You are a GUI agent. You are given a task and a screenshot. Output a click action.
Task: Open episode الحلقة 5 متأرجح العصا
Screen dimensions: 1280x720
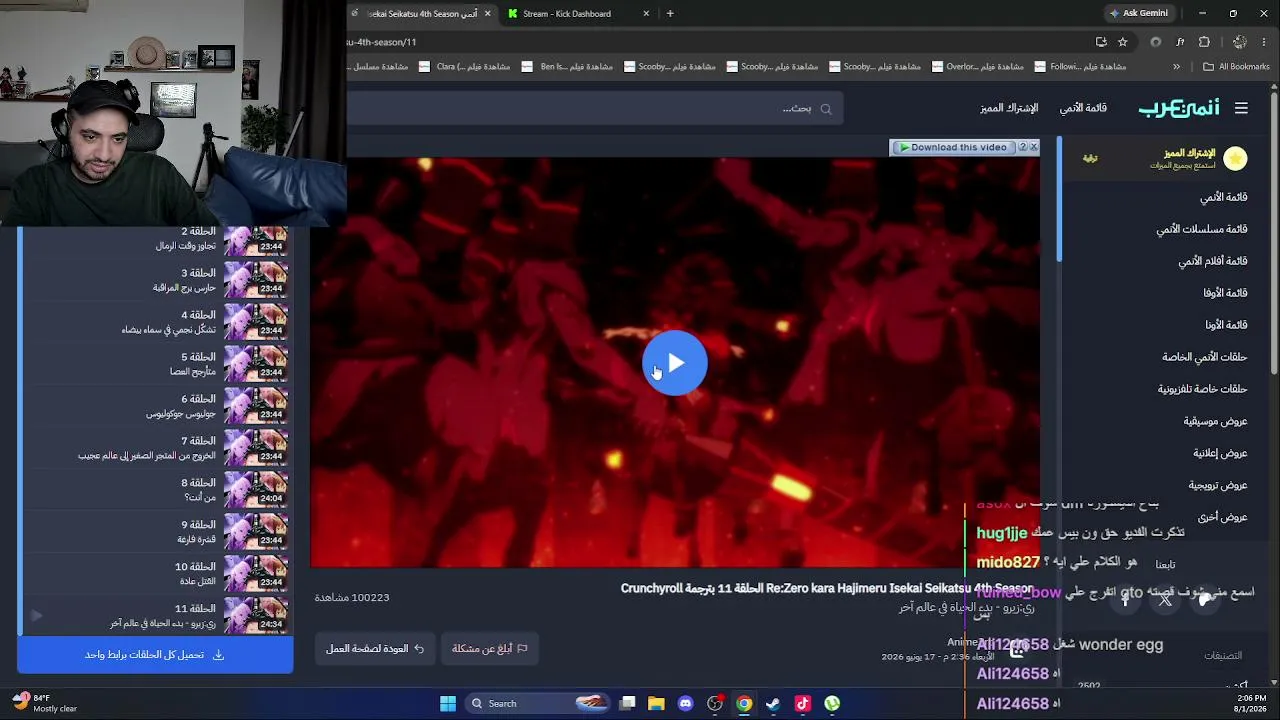point(156,364)
